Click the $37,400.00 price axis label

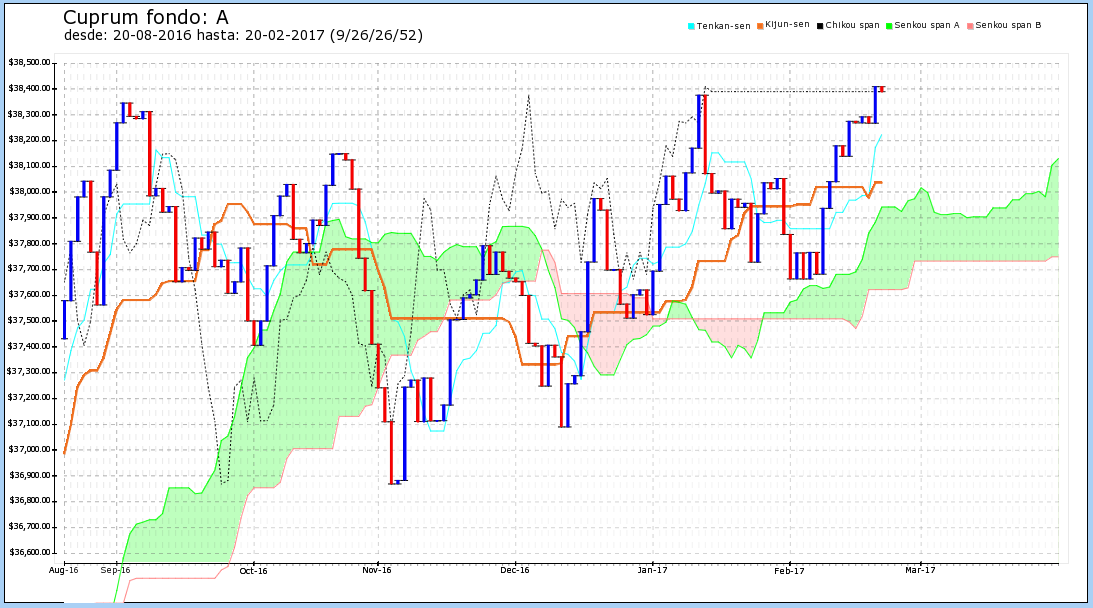point(29,346)
